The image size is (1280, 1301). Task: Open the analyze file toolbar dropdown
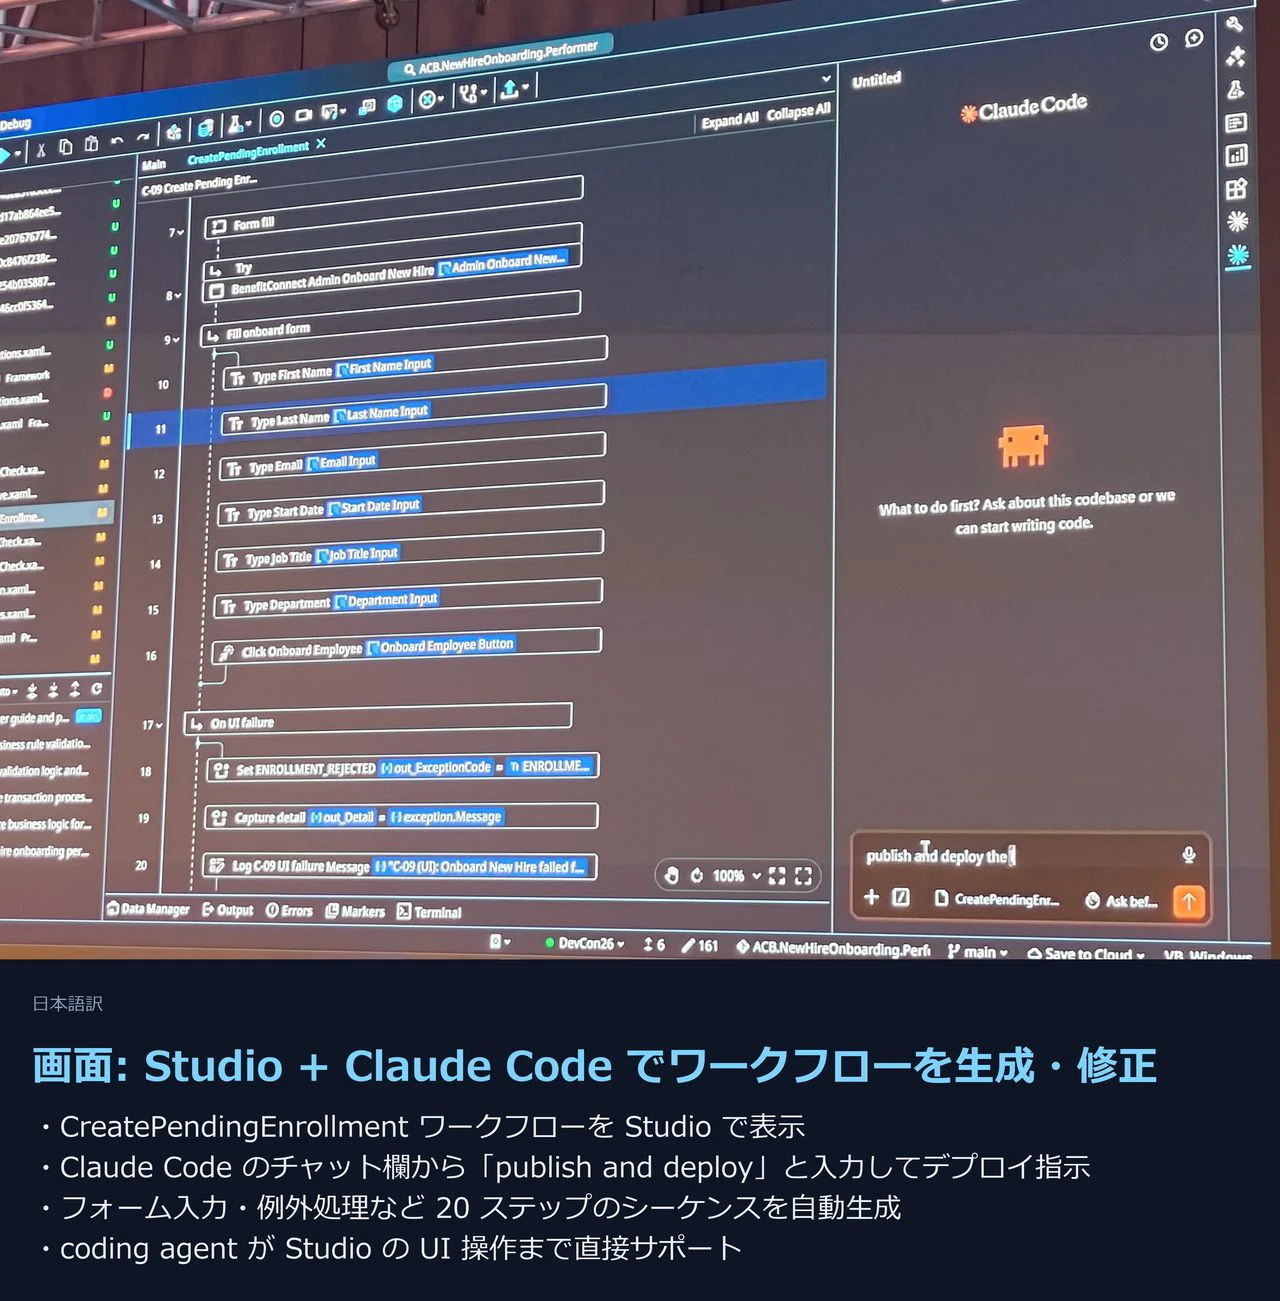431,100
